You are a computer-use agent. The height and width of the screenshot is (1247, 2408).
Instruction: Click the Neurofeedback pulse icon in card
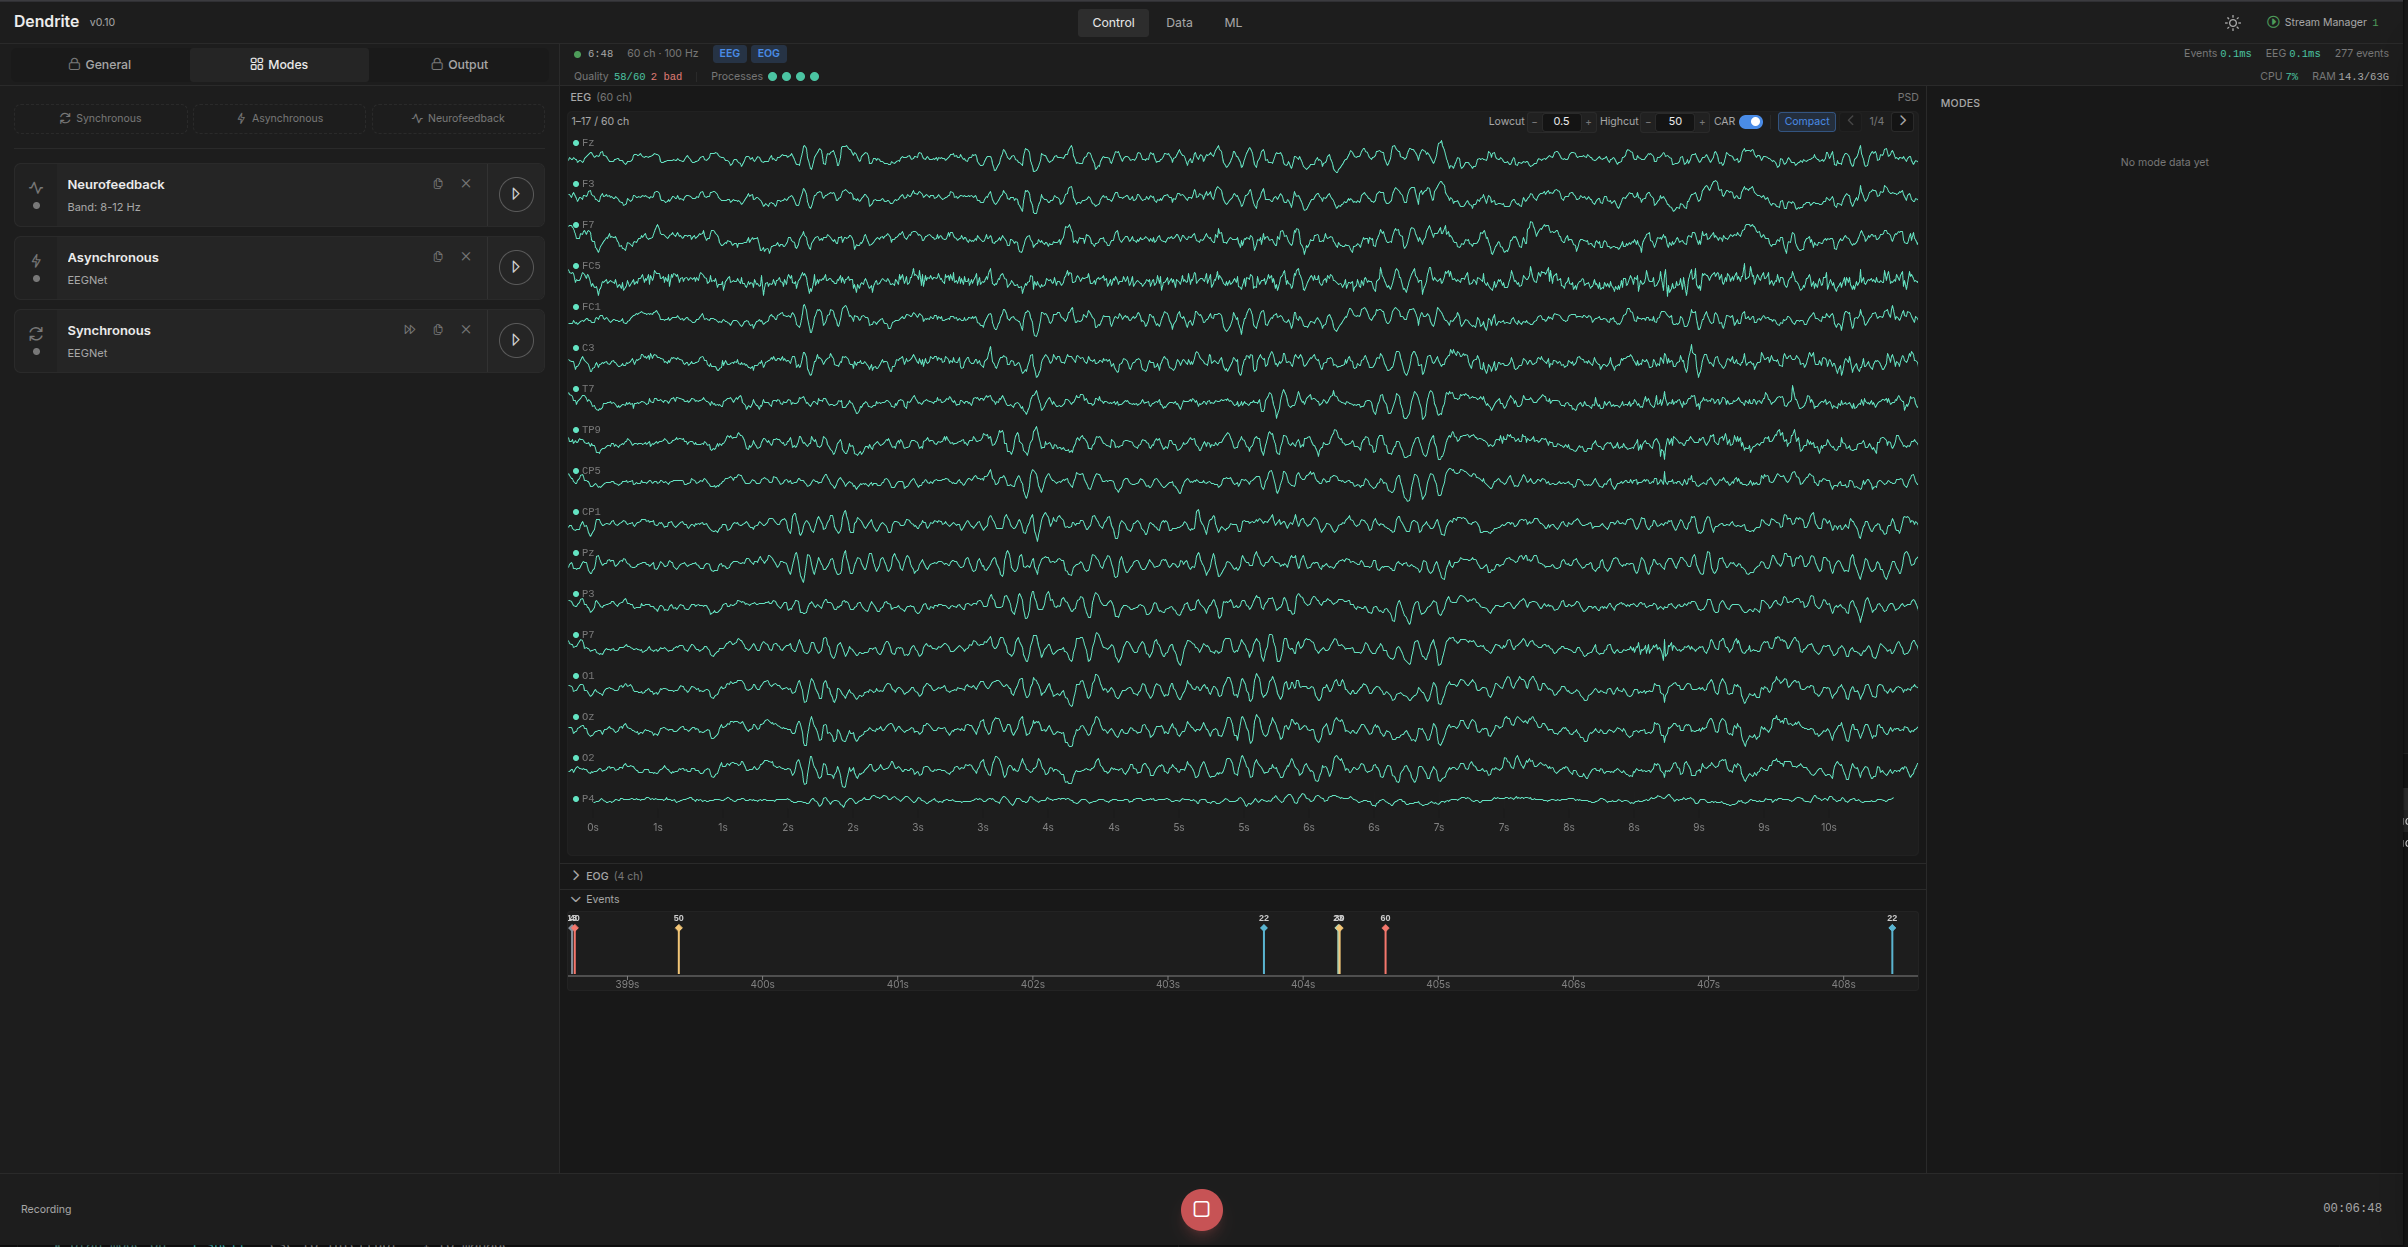point(36,187)
